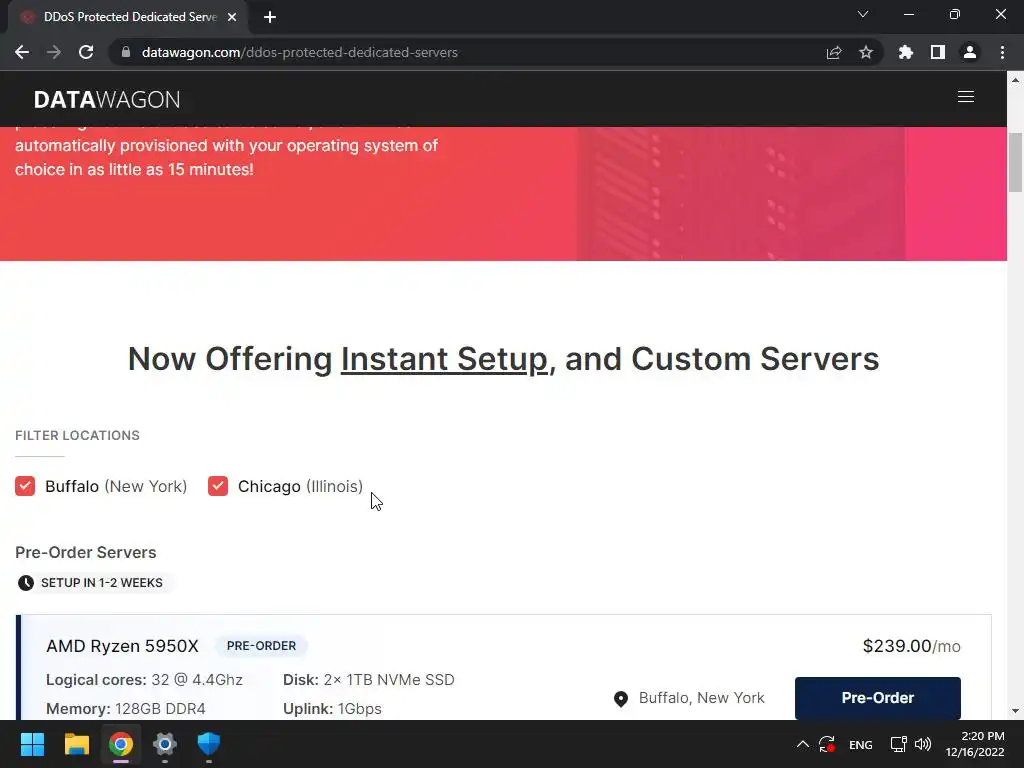
Task: Click the padlock site info icon
Action: click(x=126, y=52)
